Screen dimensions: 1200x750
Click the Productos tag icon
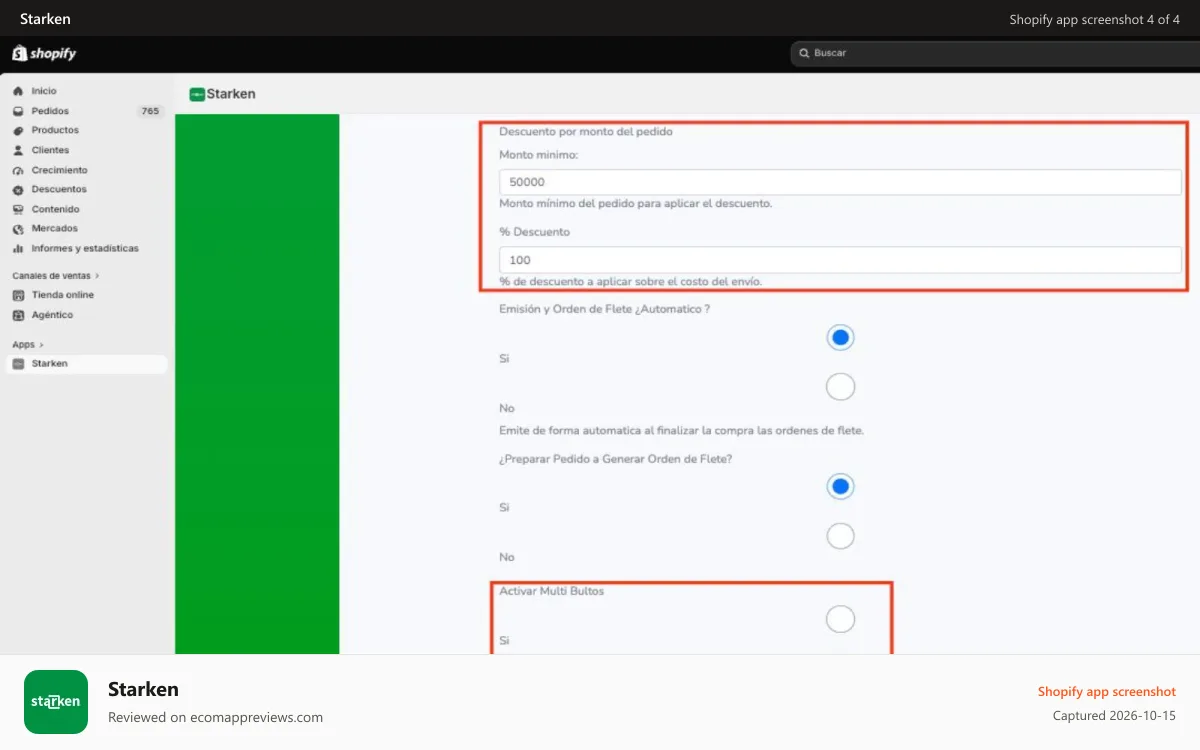click(18, 131)
